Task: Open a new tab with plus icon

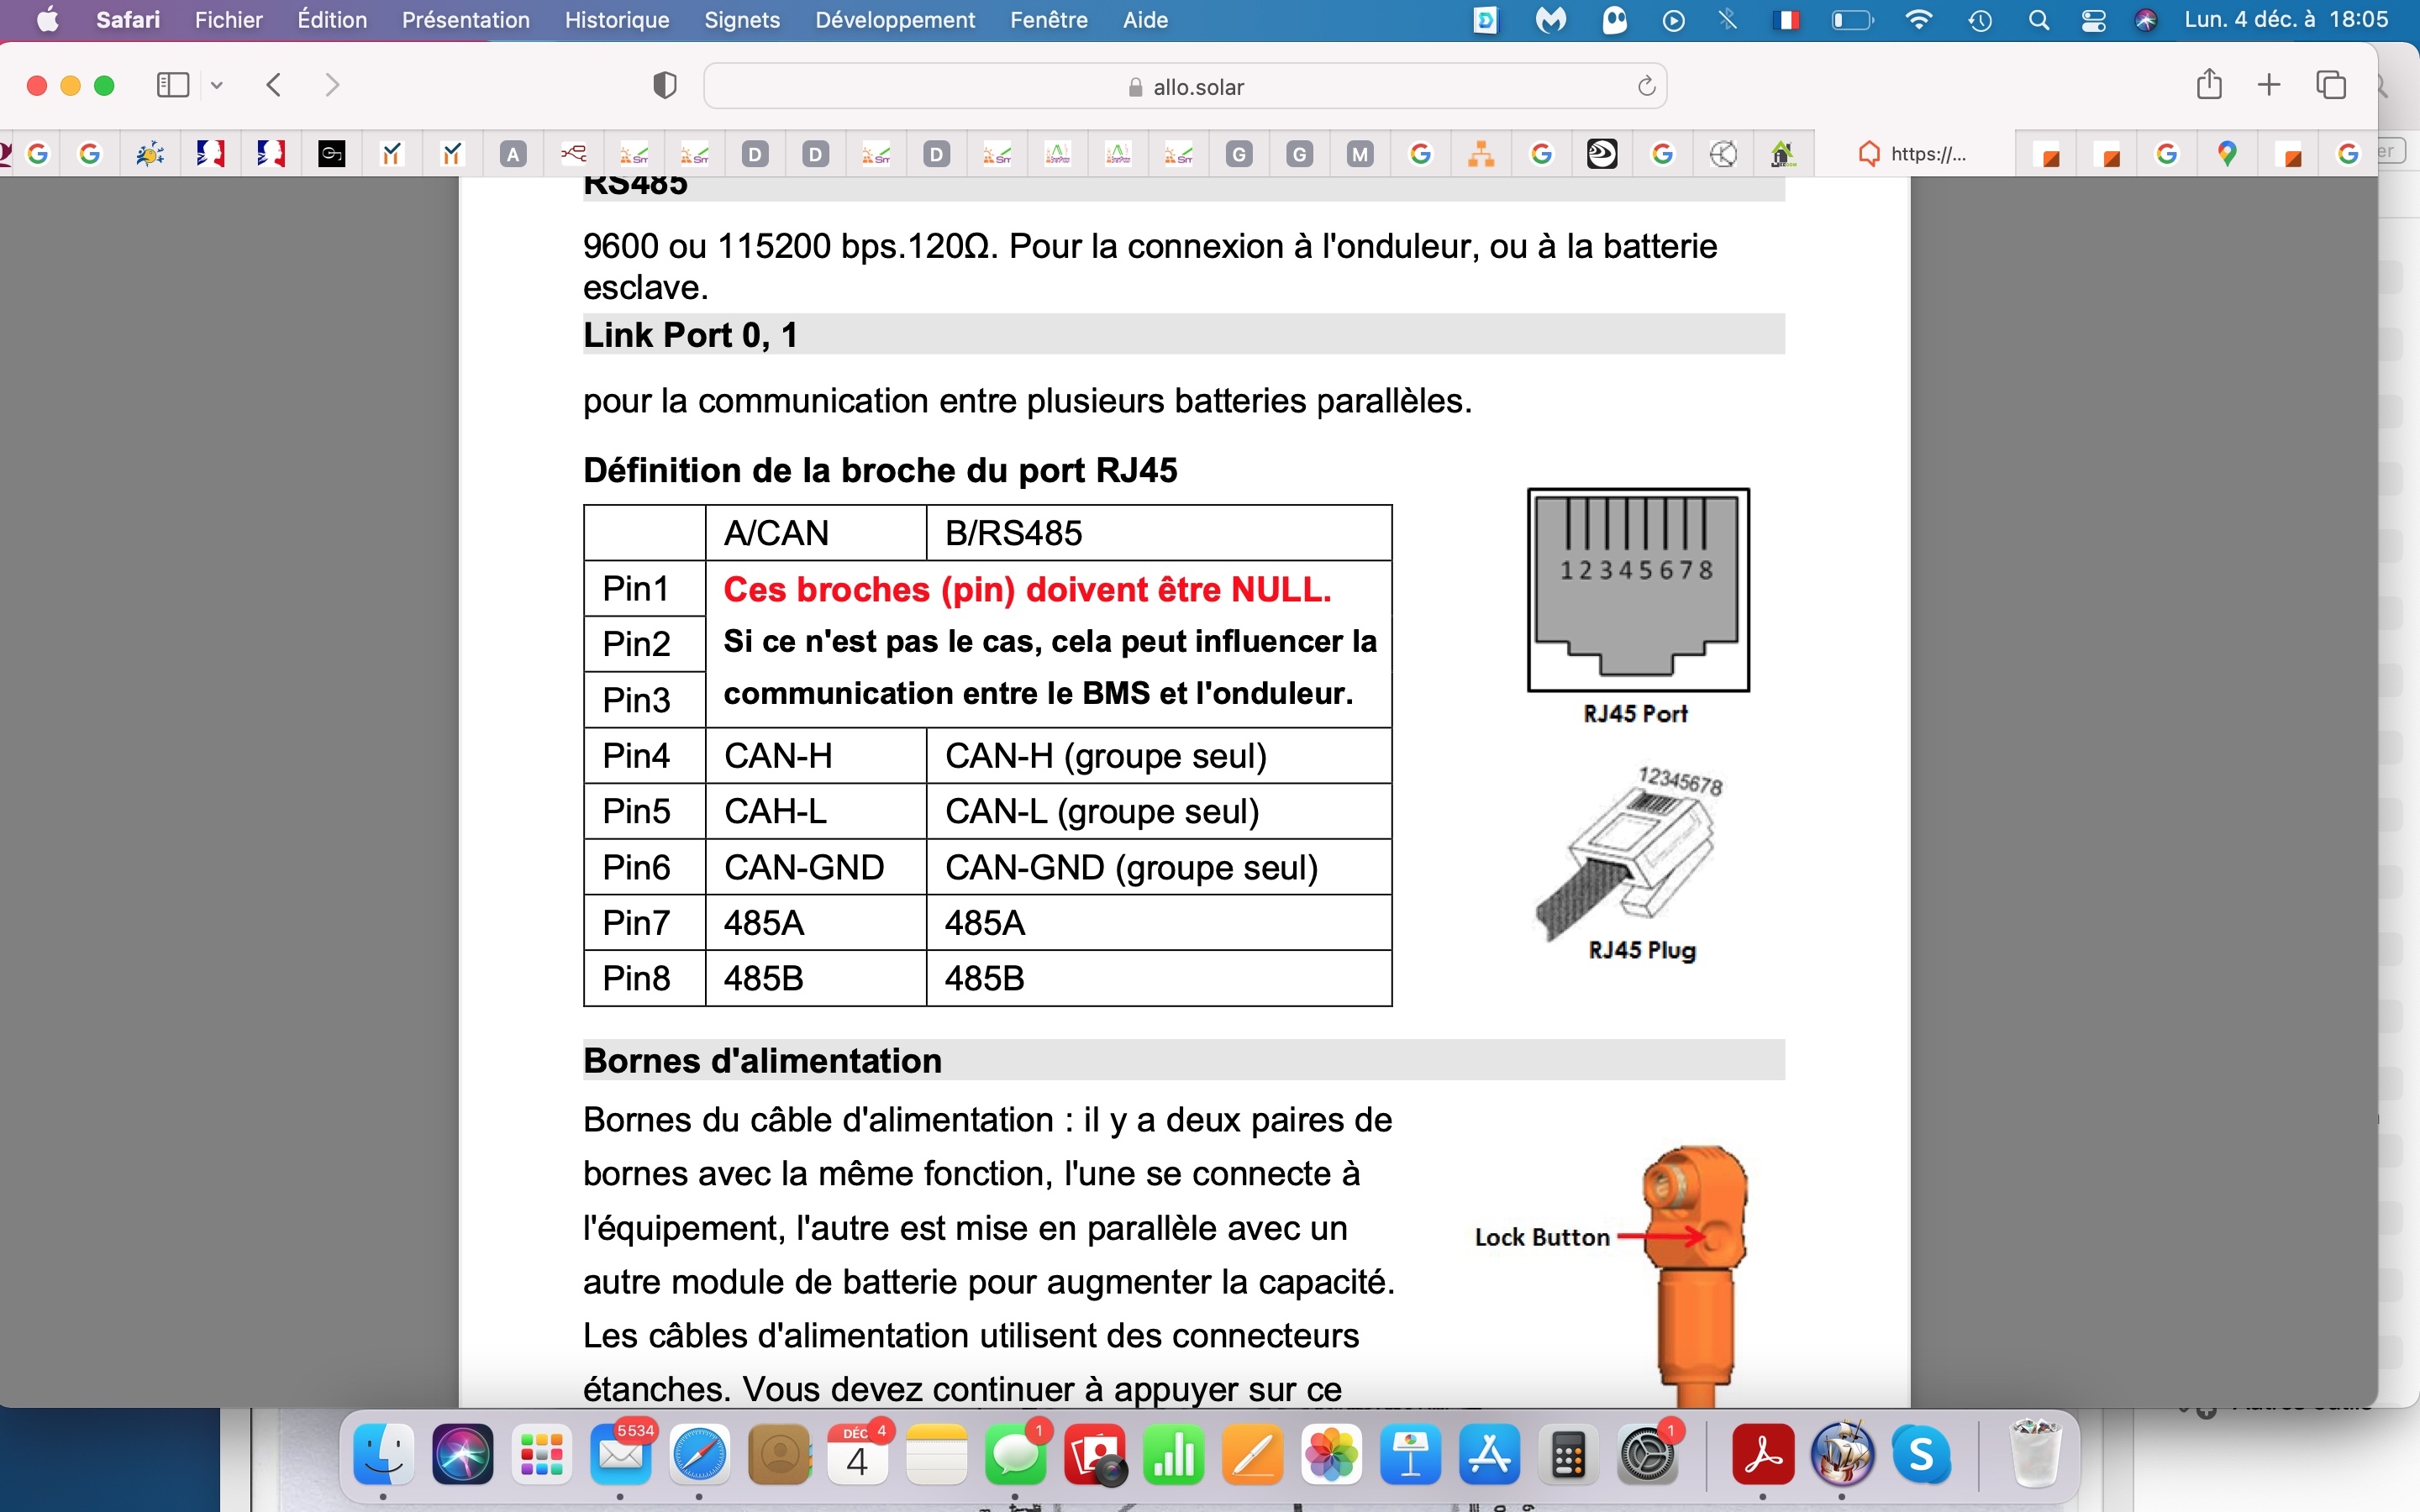Action: [2269, 85]
